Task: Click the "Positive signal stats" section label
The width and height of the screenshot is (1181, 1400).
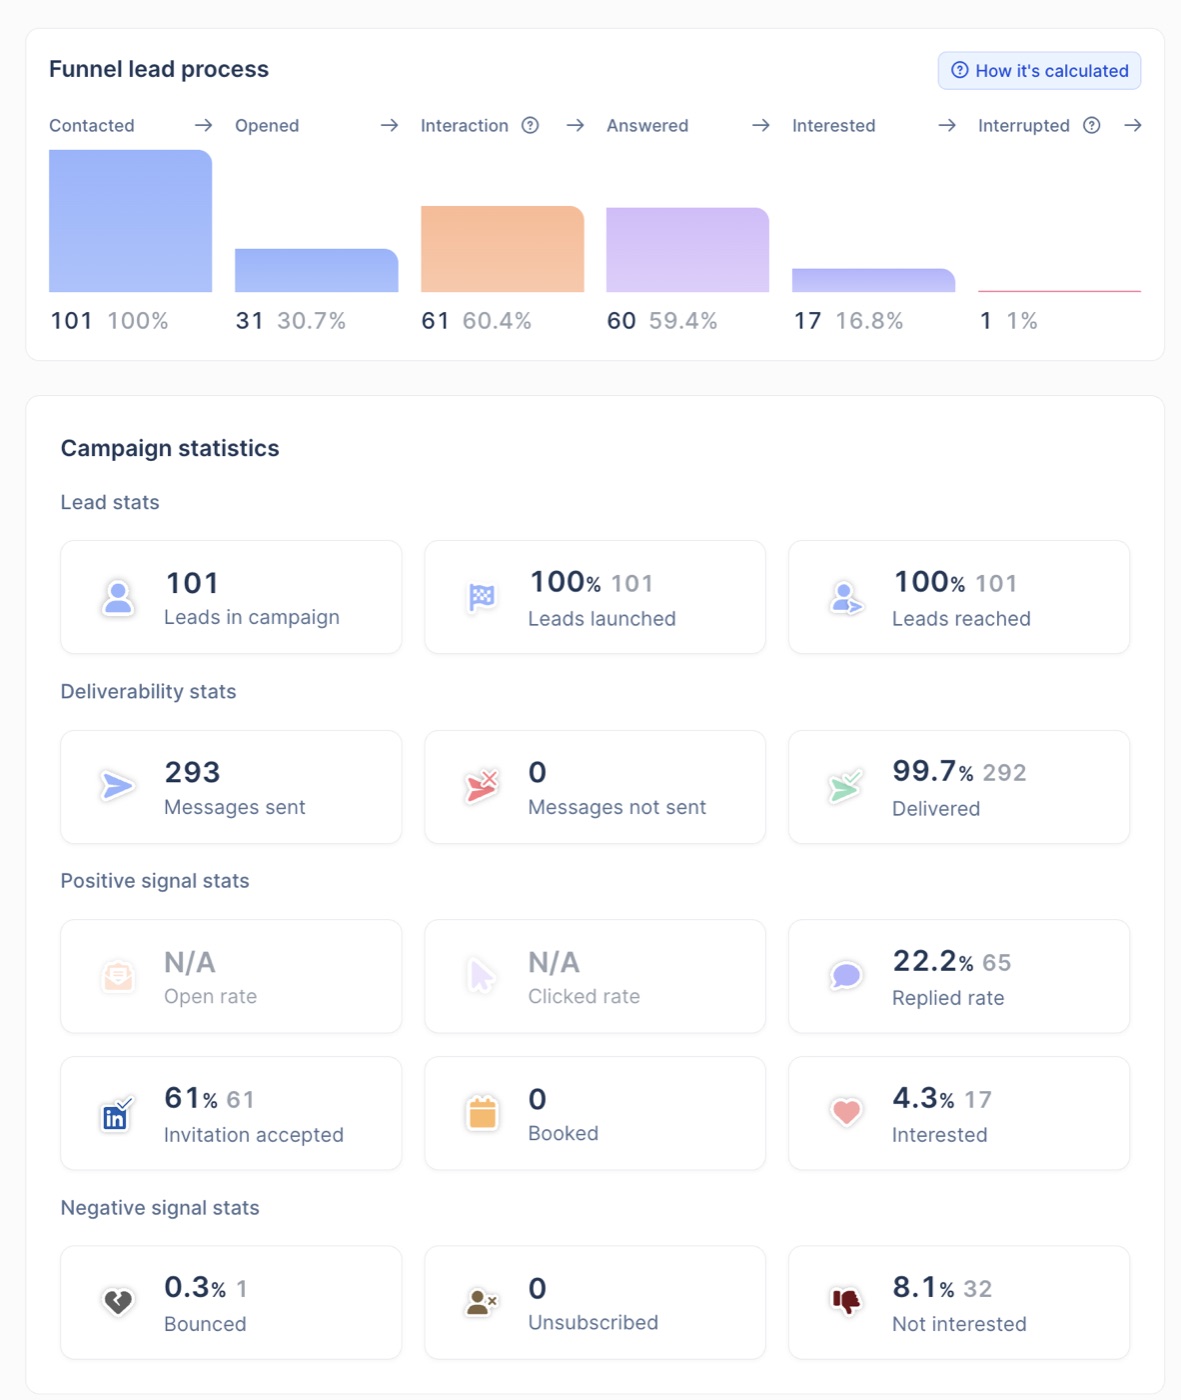Action: [155, 881]
